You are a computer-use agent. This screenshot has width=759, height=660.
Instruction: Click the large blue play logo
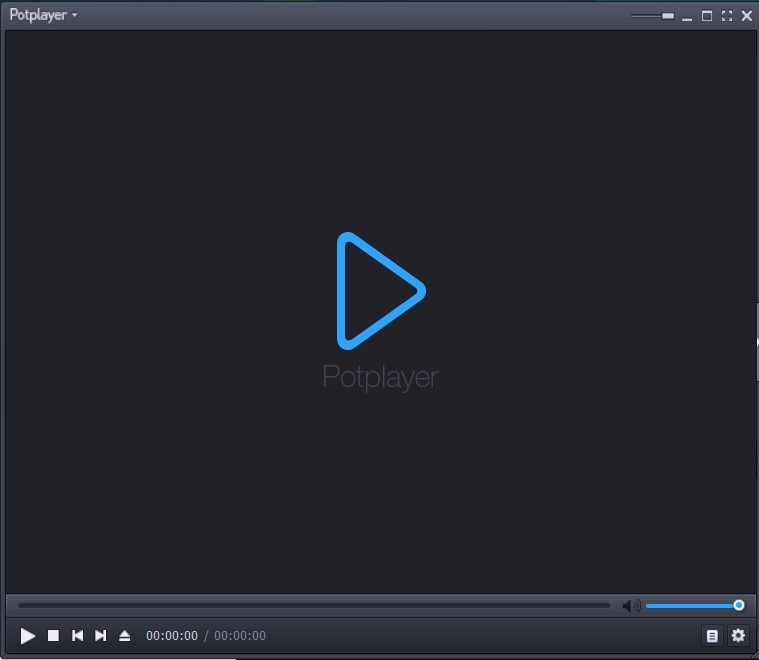(x=381, y=291)
